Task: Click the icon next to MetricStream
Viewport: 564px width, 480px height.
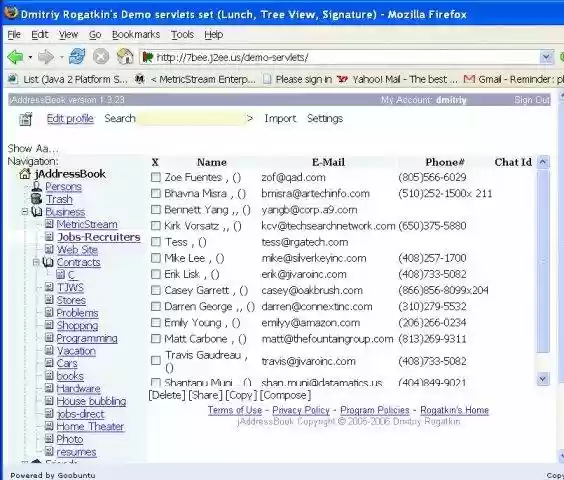Action: coord(49,224)
